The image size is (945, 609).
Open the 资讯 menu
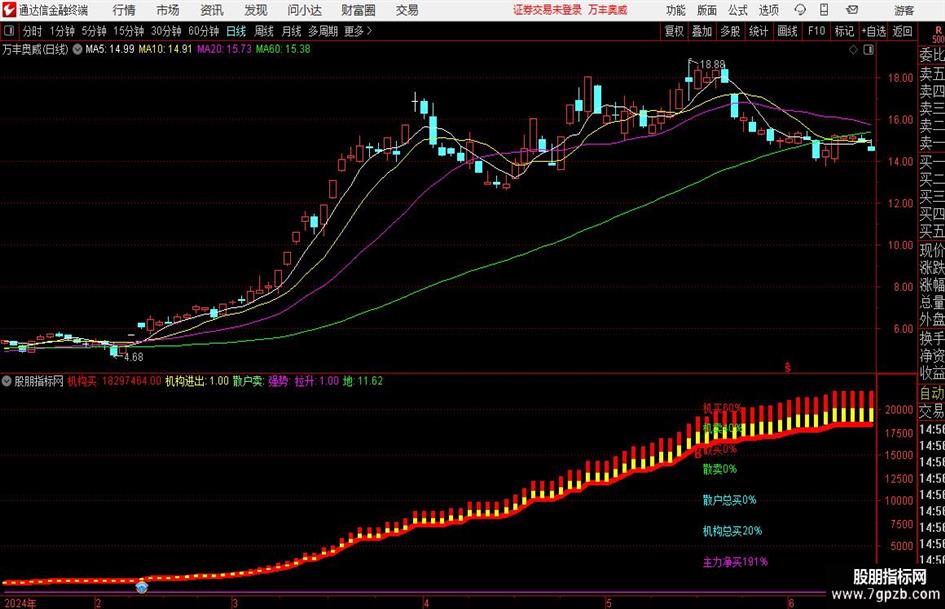(212, 10)
